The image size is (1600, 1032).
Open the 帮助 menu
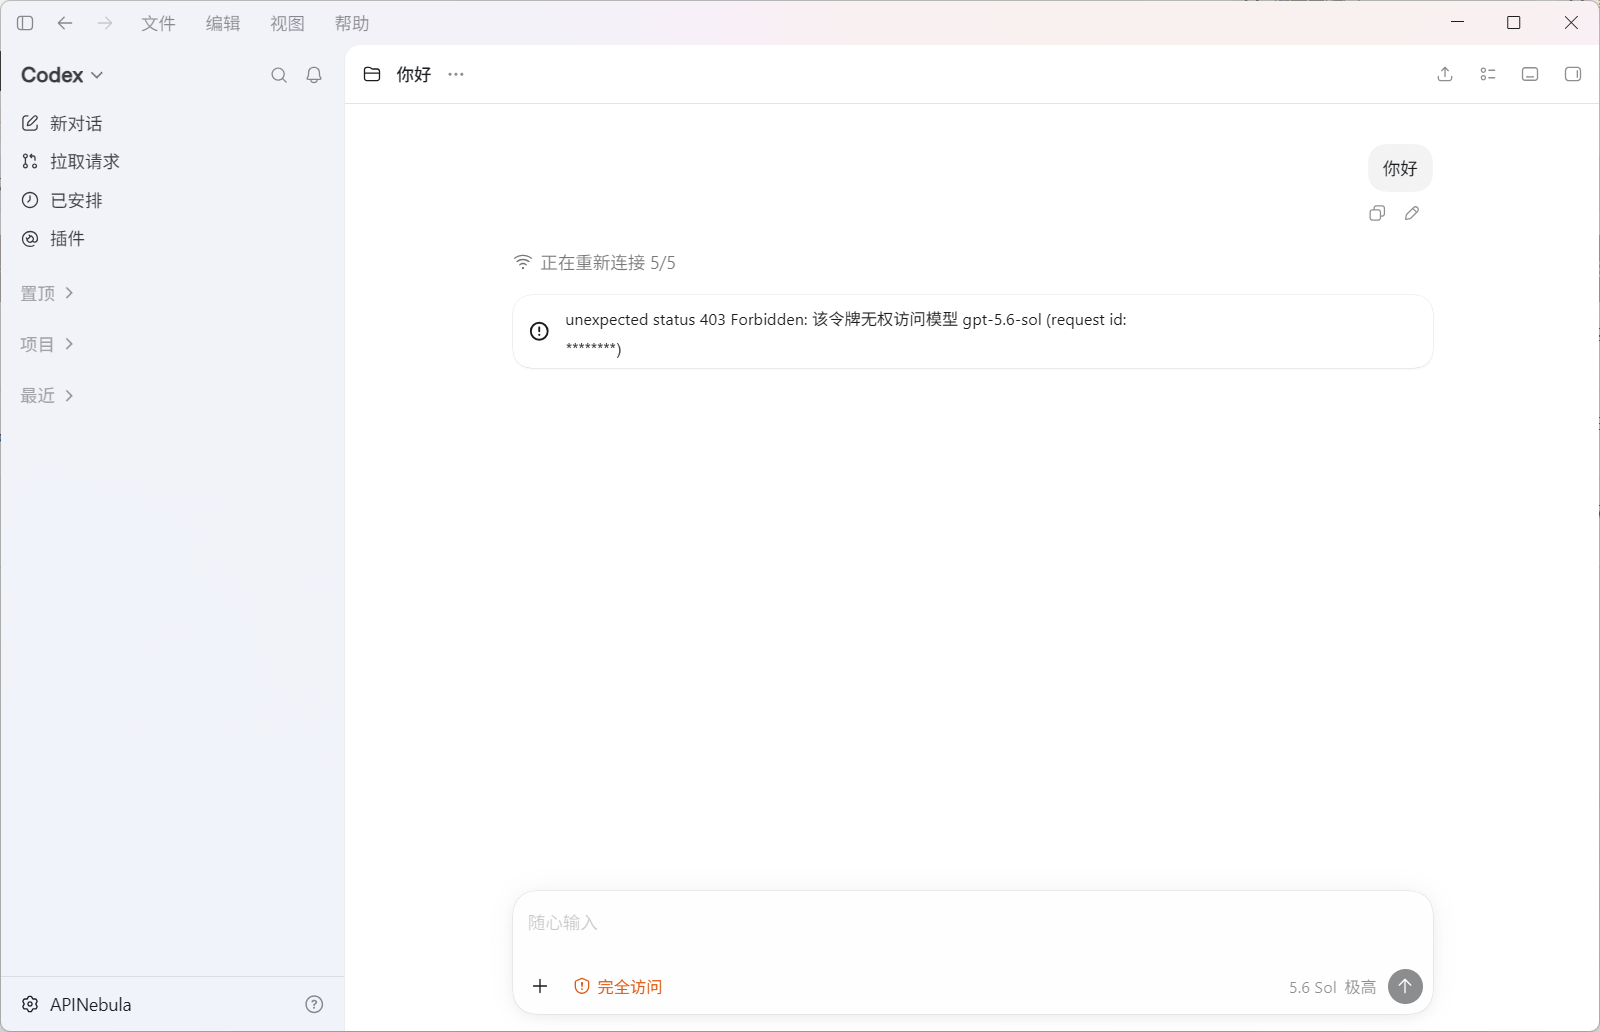352,23
